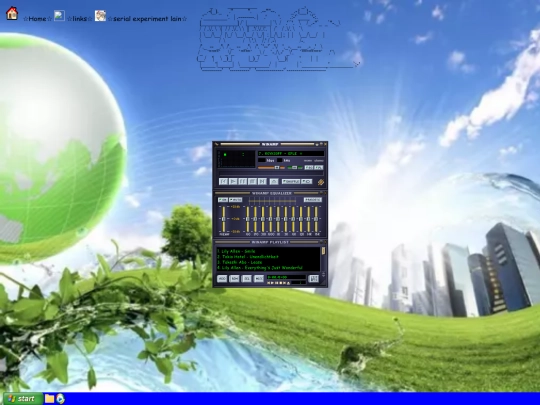Open playlist ADD menu button

222,279
